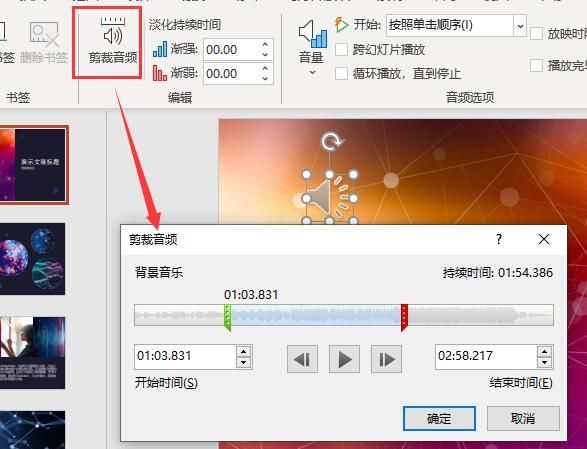This screenshot has height=449, width=587.
Task: Enable 跨幻灯片播放 checkbox
Action: 341,49
